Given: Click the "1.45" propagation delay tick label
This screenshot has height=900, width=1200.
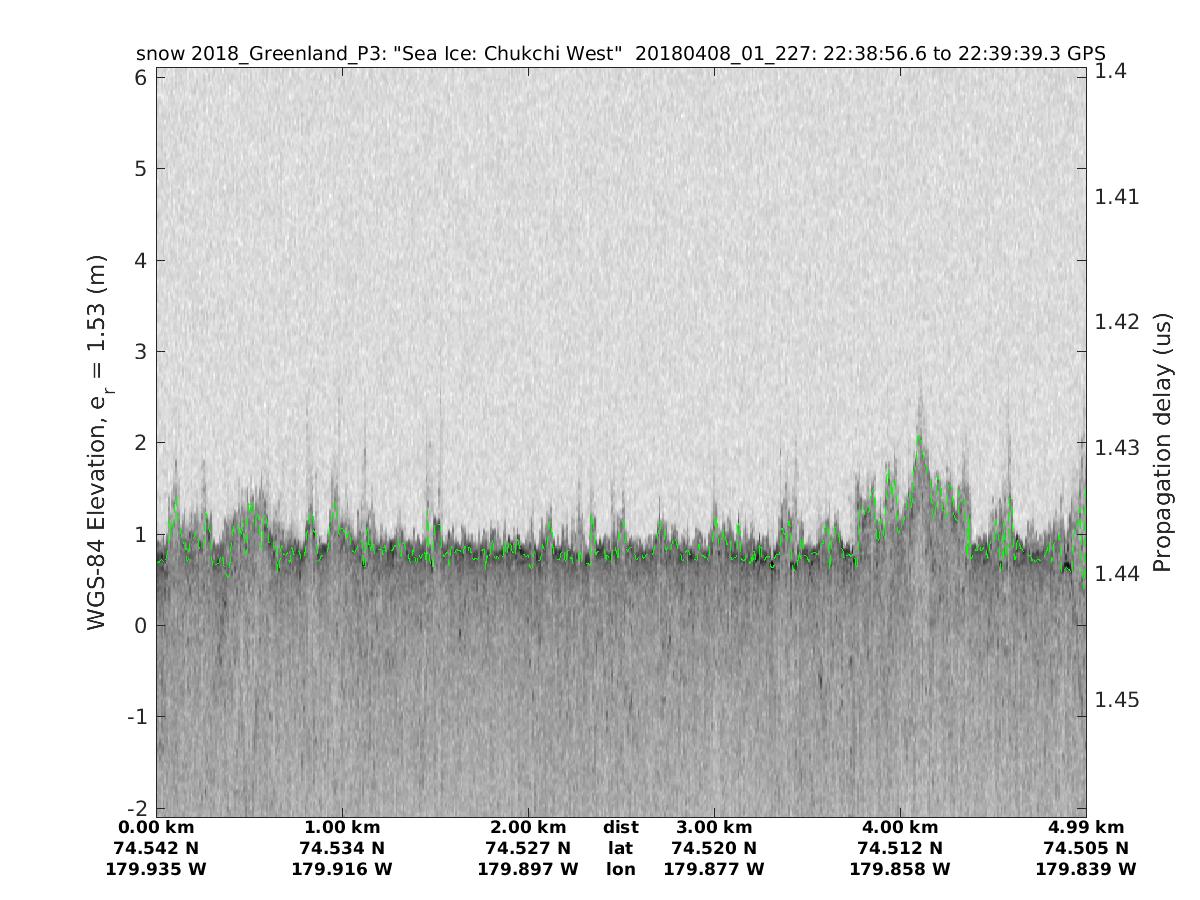Looking at the screenshot, I should [1116, 699].
